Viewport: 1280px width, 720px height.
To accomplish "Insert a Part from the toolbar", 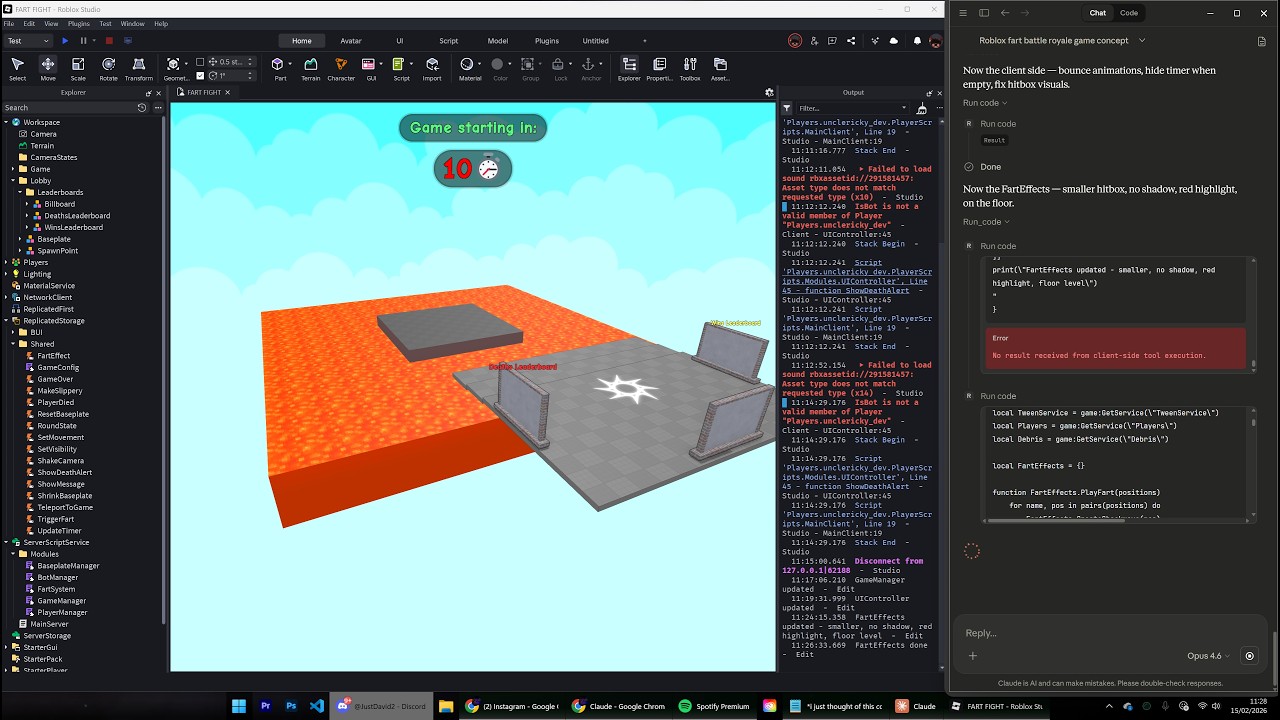I will pyautogui.click(x=280, y=68).
